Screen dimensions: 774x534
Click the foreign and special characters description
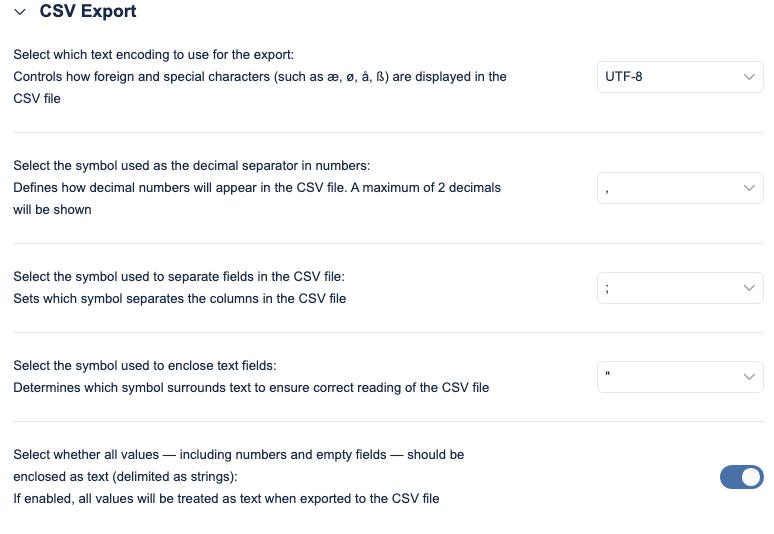tap(259, 77)
